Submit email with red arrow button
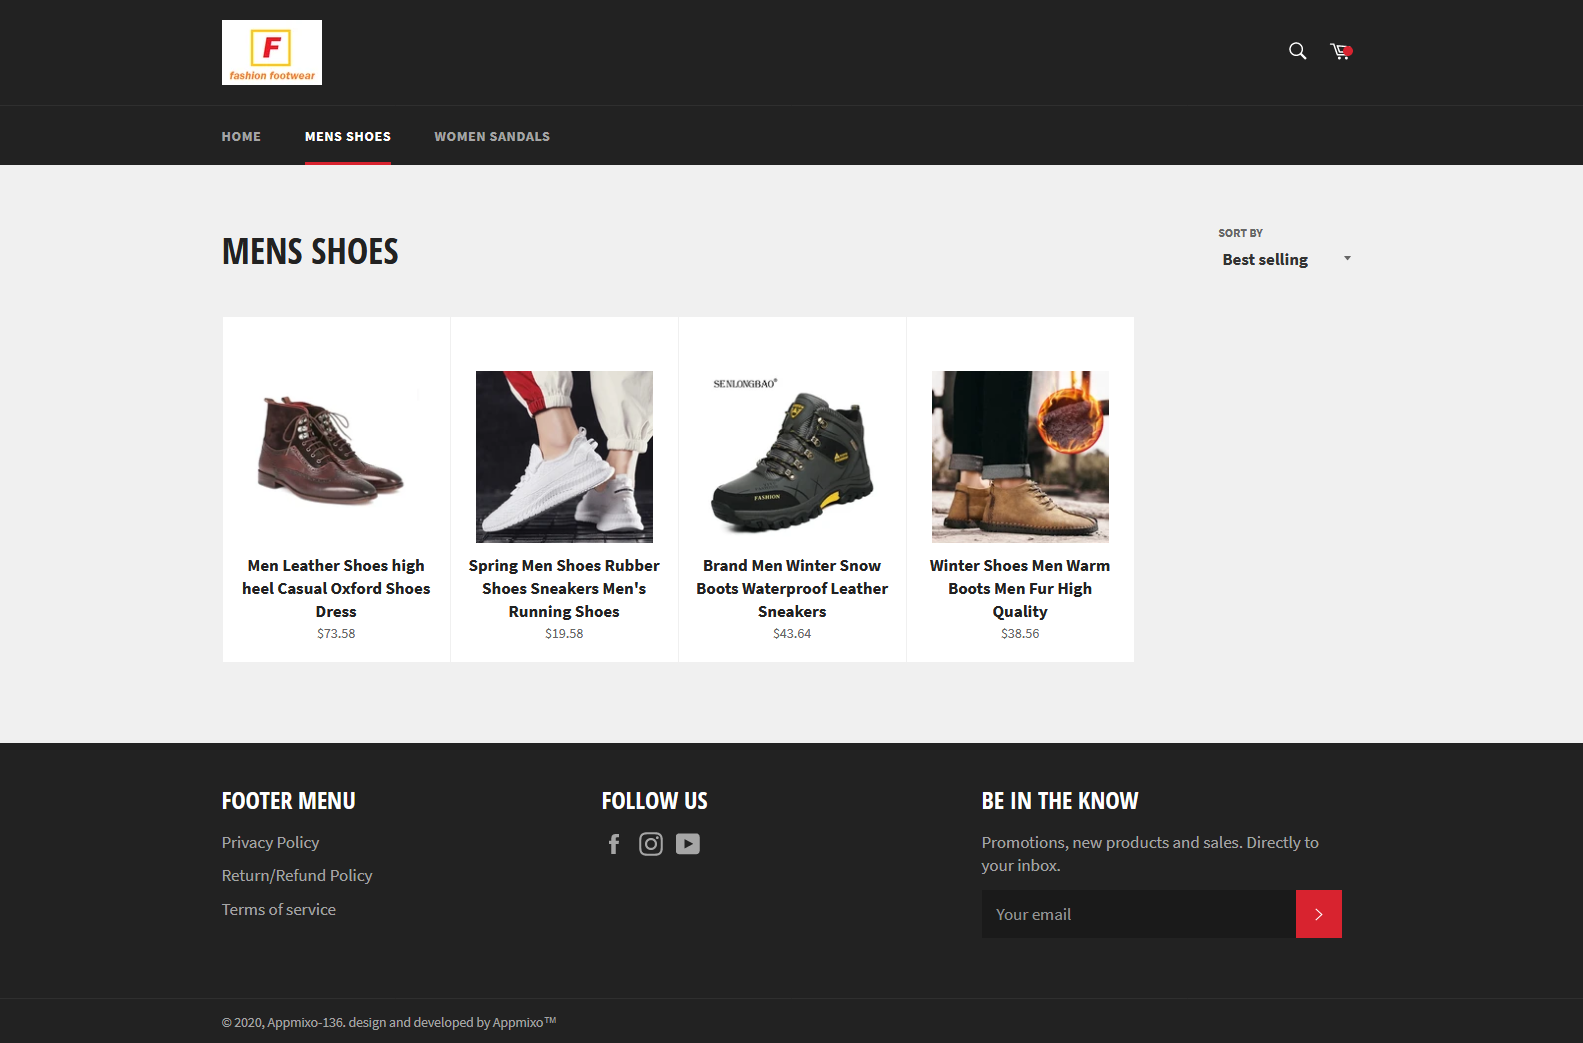 coord(1318,914)
